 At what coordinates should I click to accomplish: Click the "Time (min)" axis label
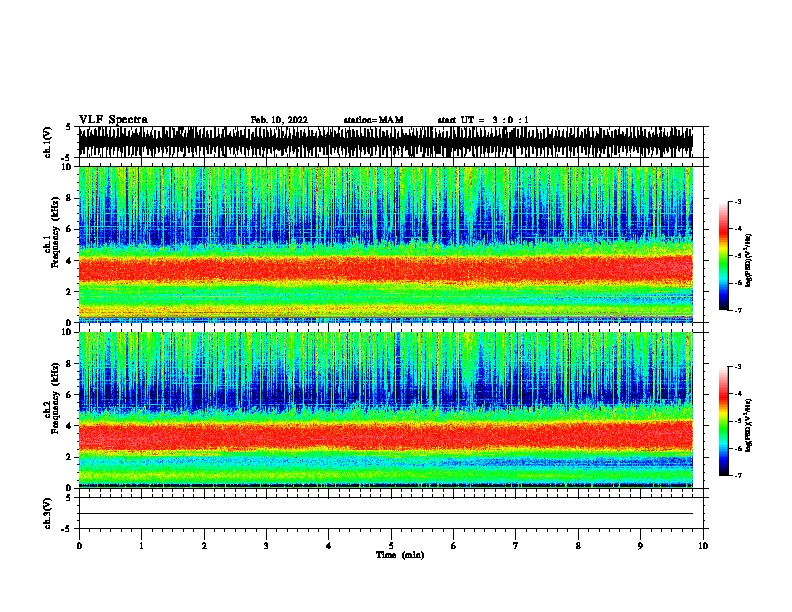400,555
